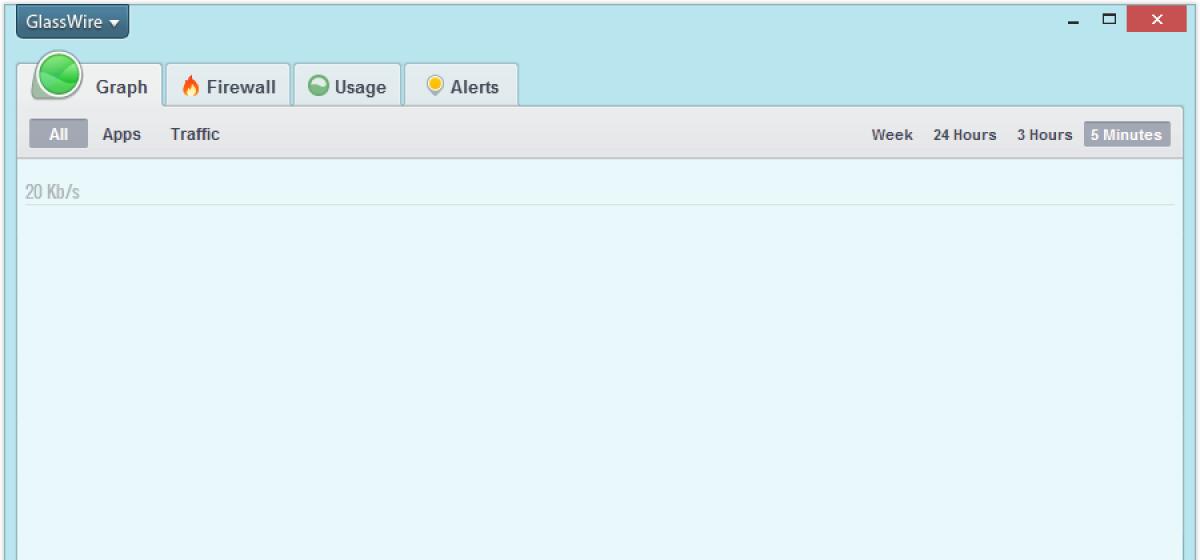
Task: Open the Firewall tab label
Action: pyautogui.click(x=241, y=87)
